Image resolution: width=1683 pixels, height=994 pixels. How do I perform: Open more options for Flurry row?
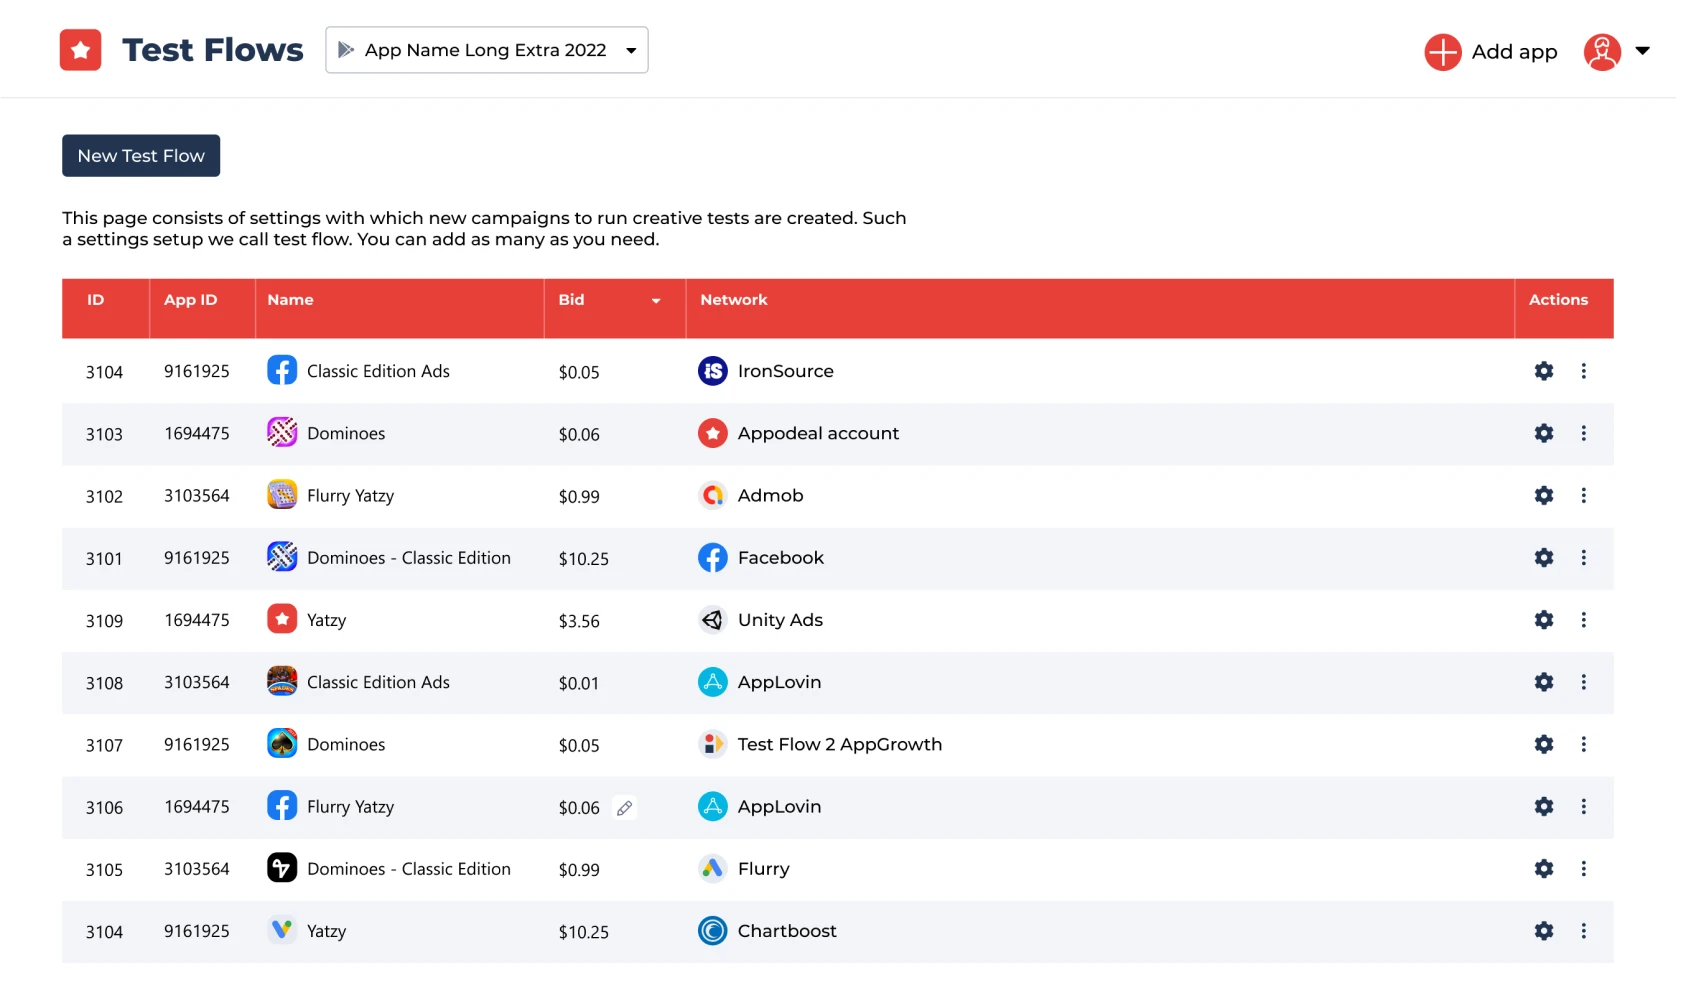click(x=1583, y=869)
